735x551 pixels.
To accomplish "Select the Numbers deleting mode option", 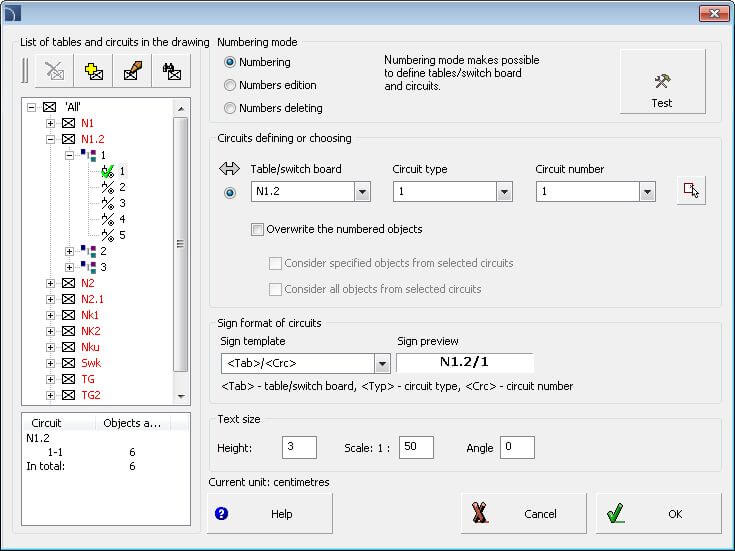I will (x=230, y=108).
